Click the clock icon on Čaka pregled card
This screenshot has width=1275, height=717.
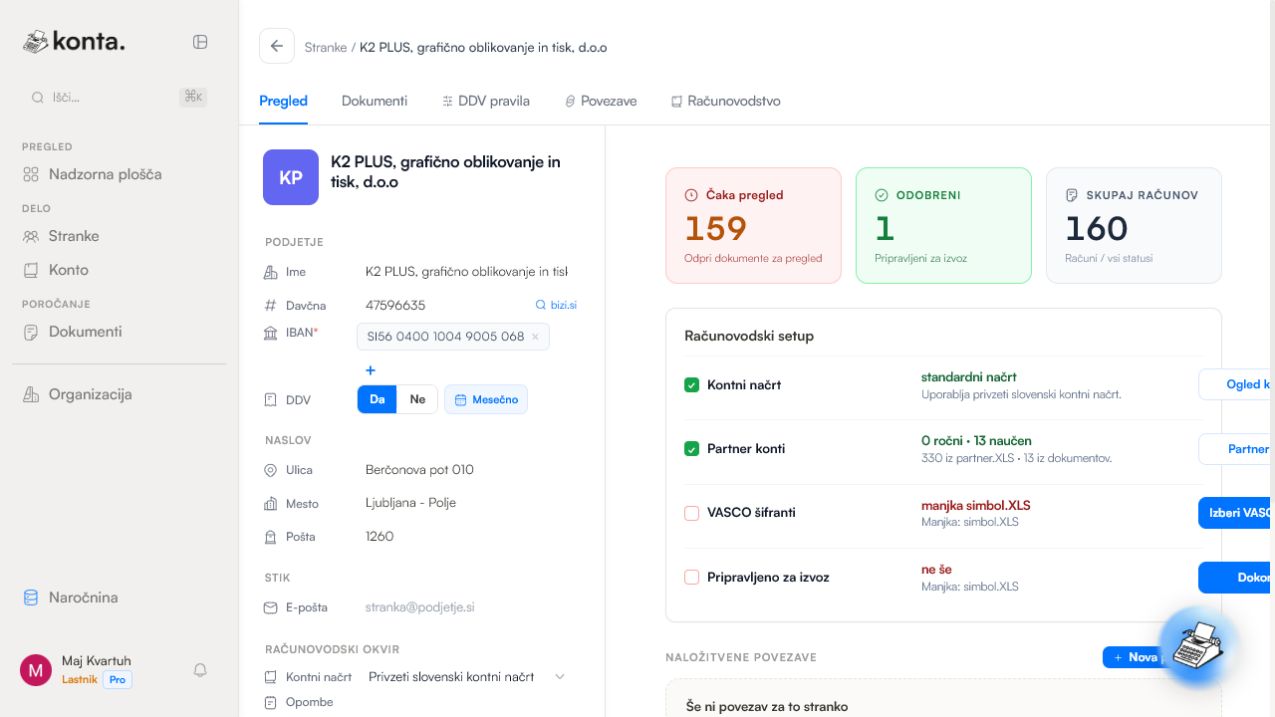tap(691, 195)
